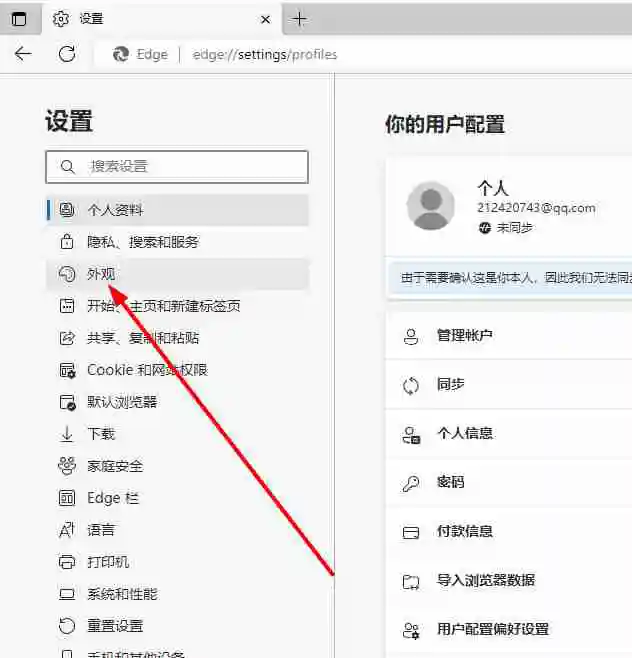Click the 个人资料 profile icon

coord(67,209)
